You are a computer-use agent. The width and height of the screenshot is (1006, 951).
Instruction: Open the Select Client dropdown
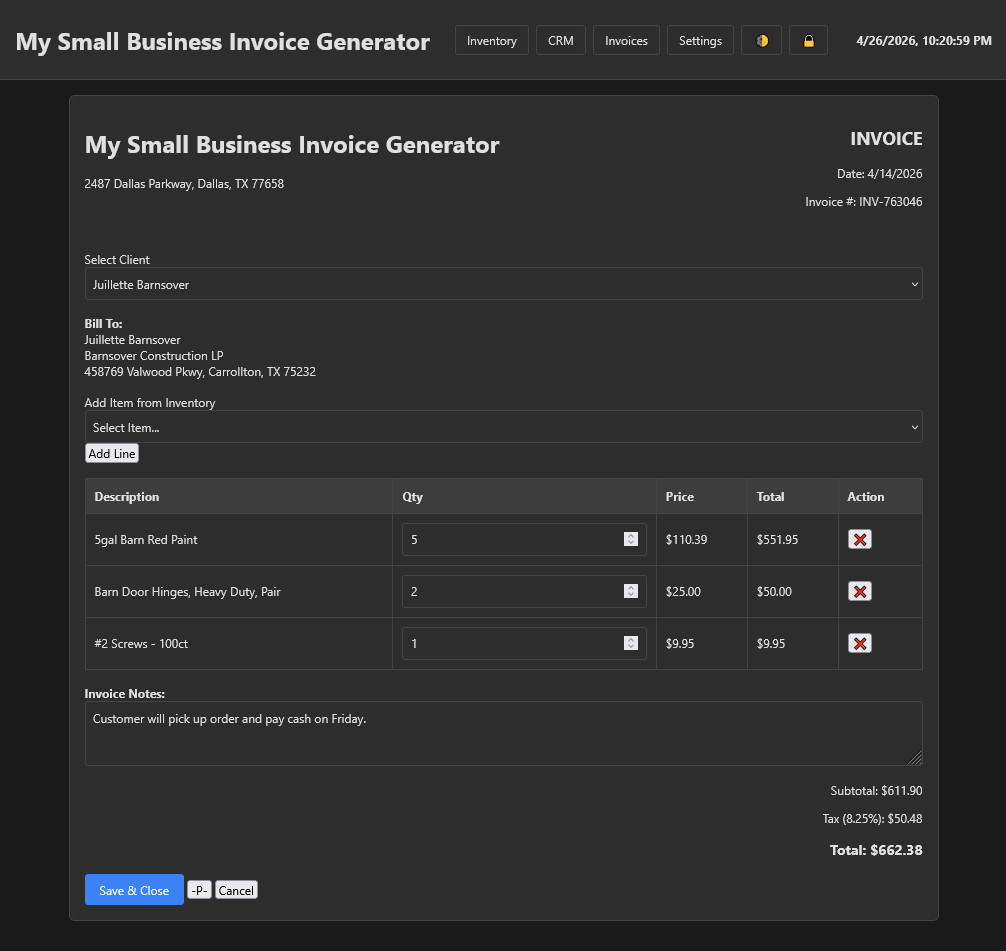coord(504,284)
